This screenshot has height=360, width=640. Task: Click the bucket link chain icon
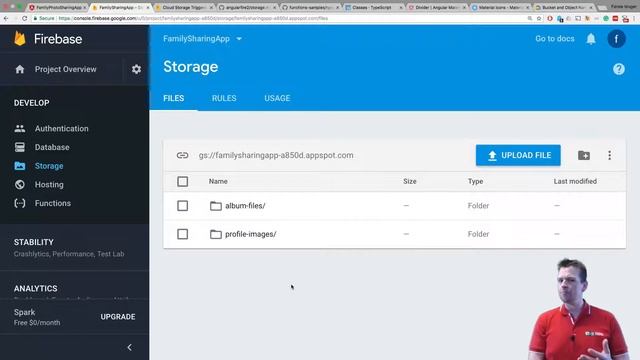click(x=182, y=155)
